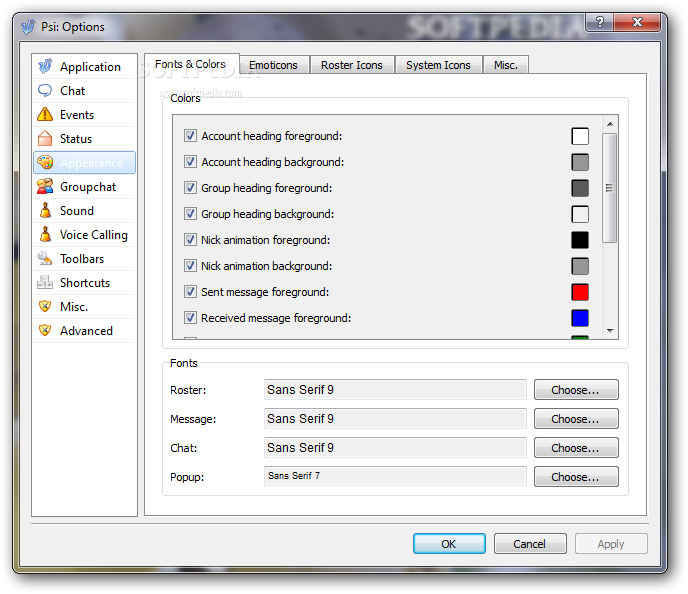Open Nick animation background gray swatch
The width and height of the screenshot is (688, 594).
tap(580, 266)
